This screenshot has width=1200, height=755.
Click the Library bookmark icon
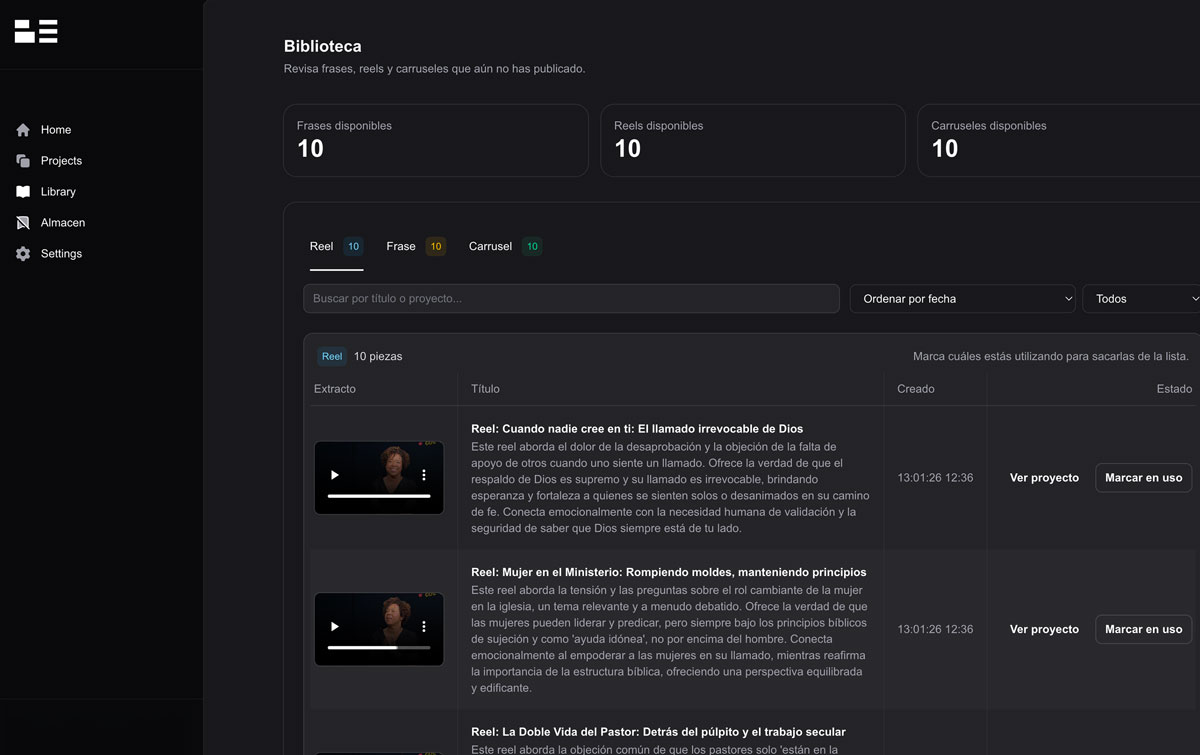click(22, 191)
